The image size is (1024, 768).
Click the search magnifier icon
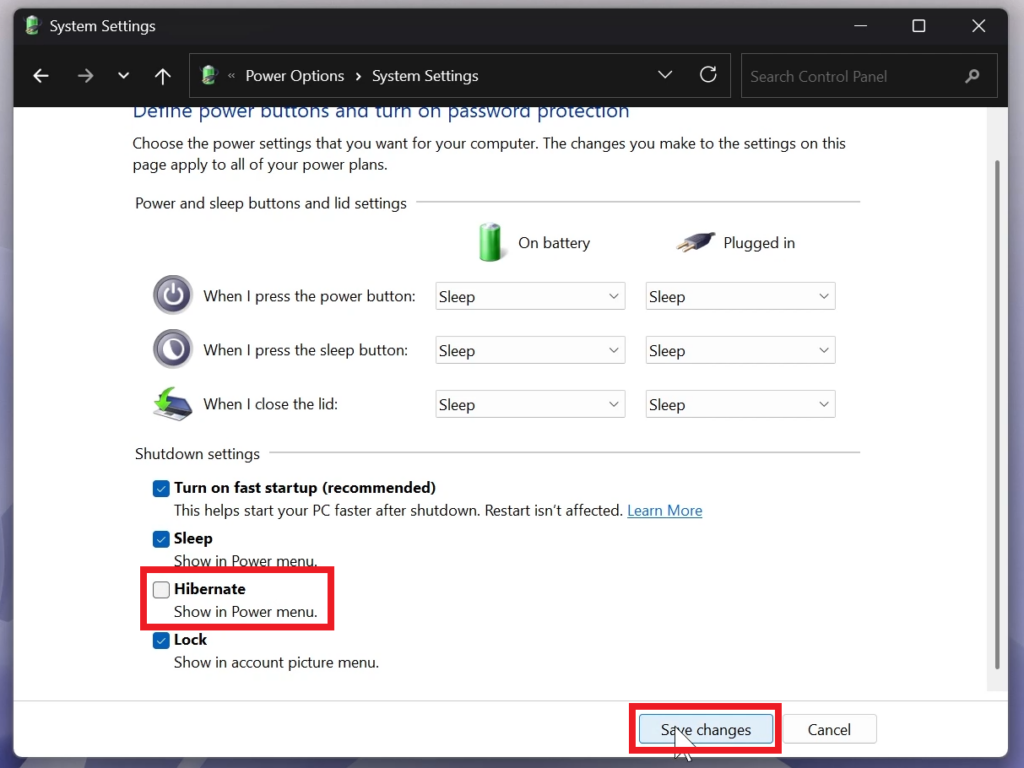pyautogui.click(x=972, y=76)
